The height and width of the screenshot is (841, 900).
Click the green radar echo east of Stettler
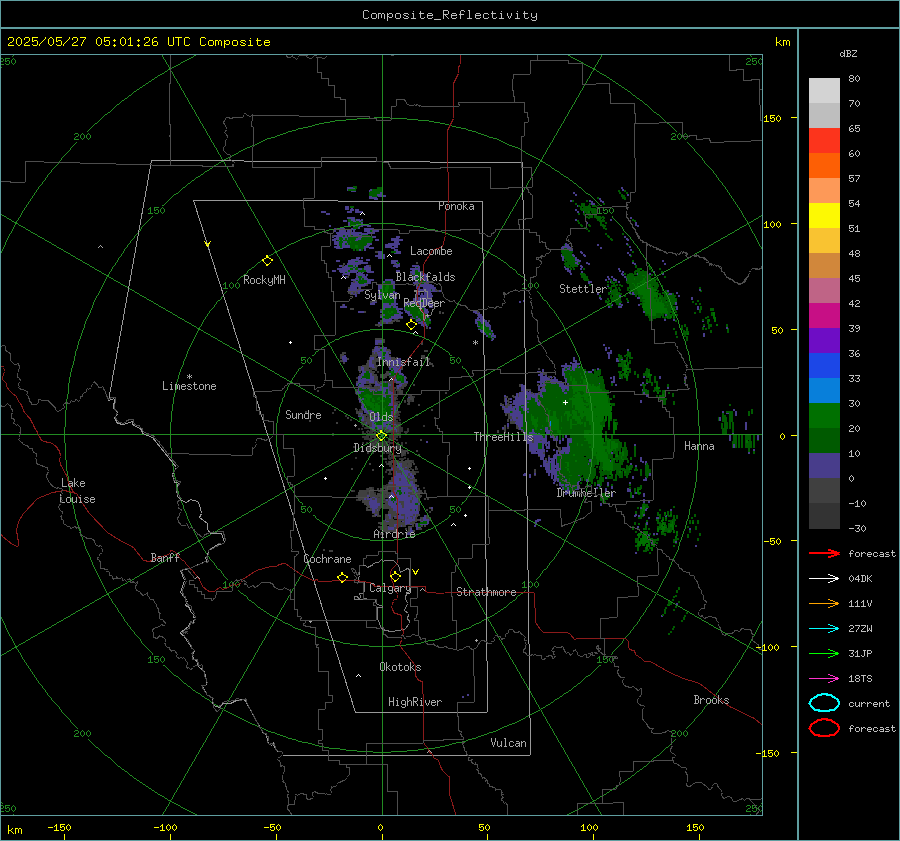pos(651,294)
